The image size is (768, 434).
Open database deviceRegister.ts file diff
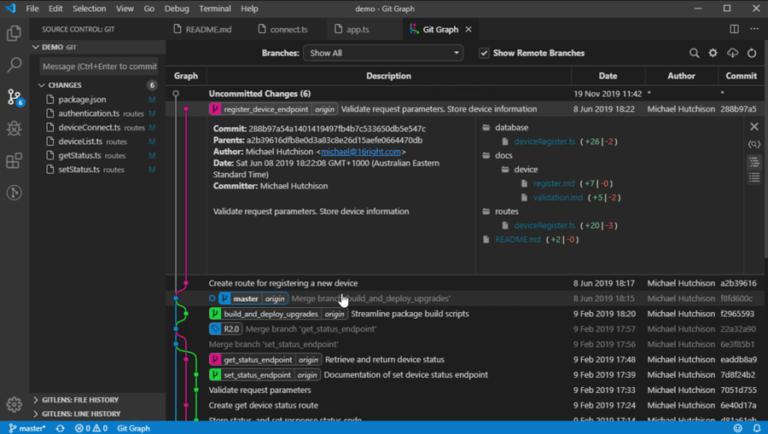tap(545, 142)
